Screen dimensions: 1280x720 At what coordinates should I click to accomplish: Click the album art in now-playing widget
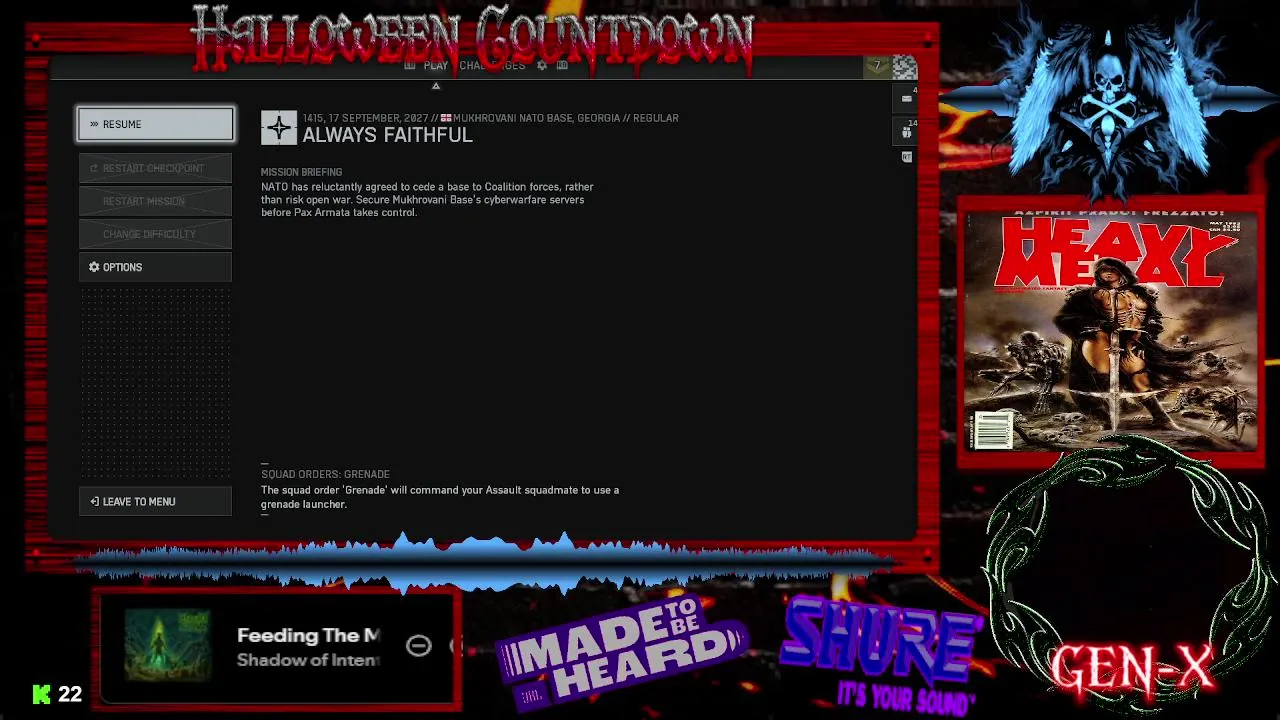tap(167, 646)
